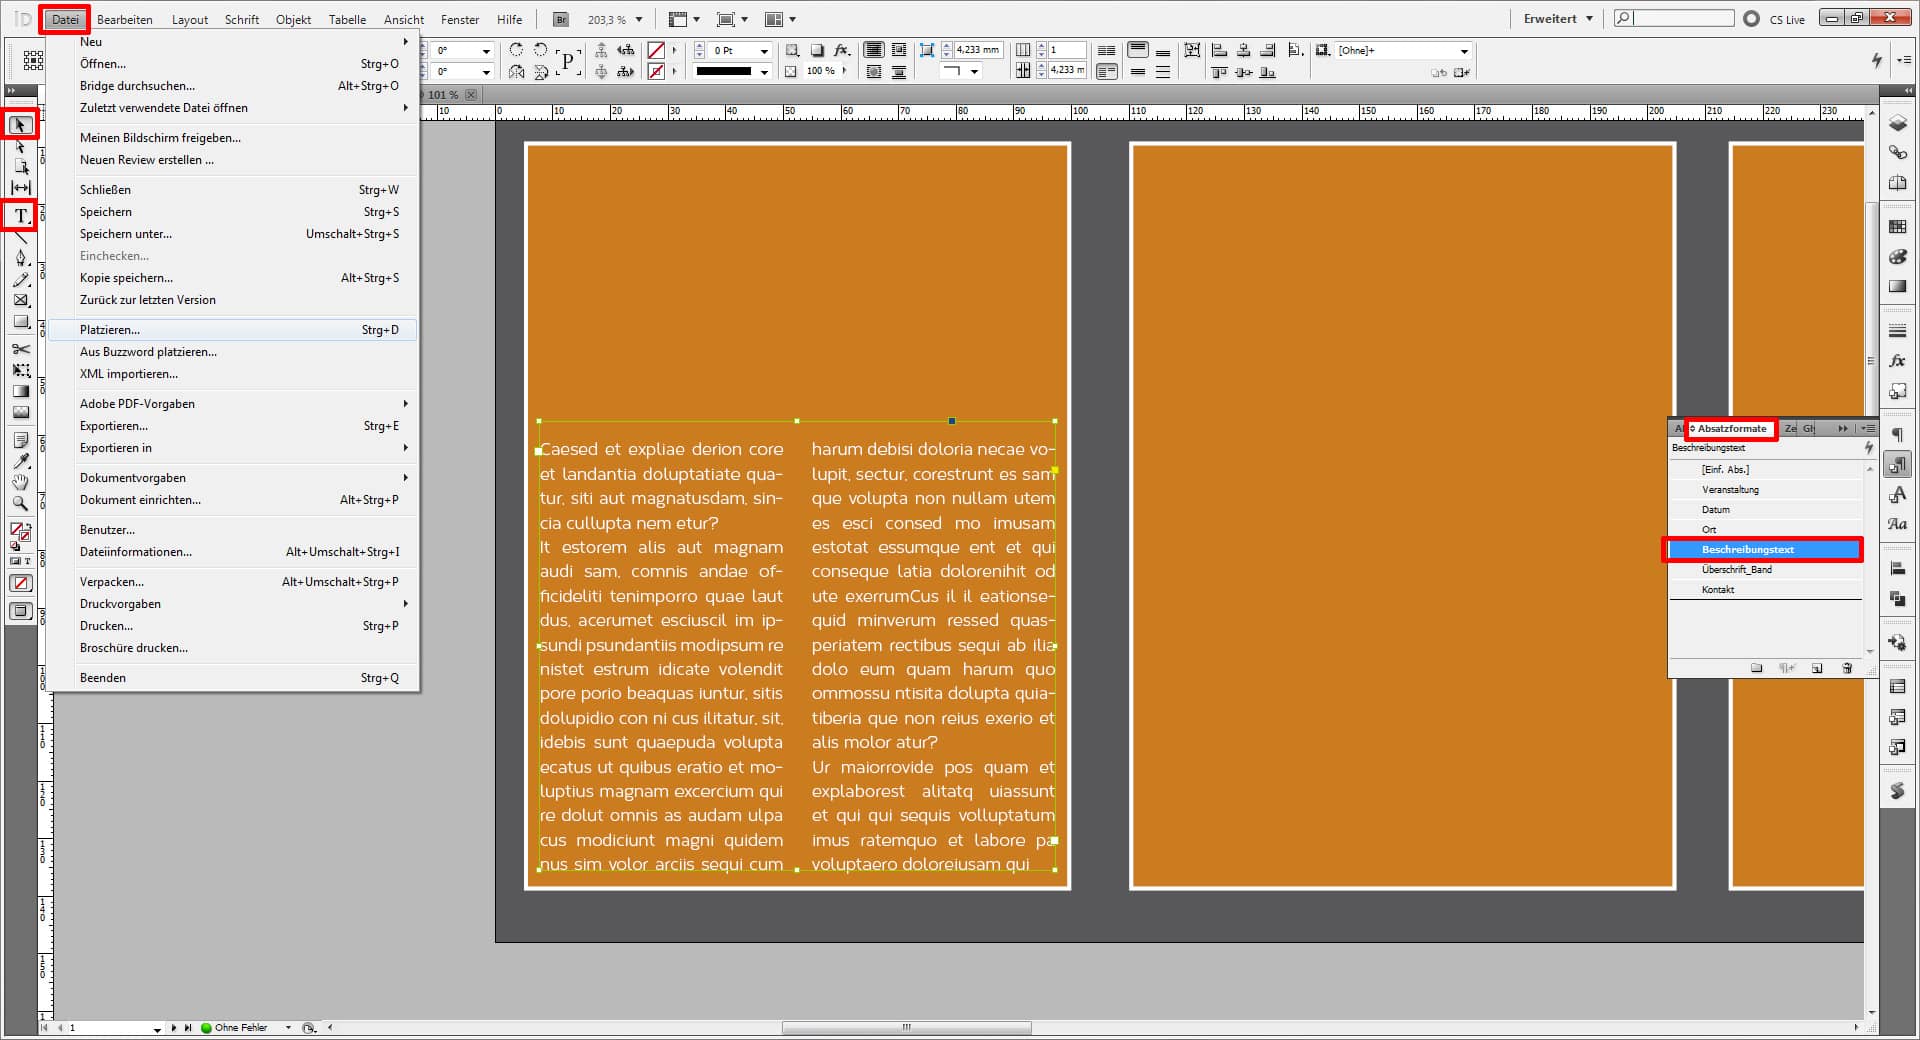Screen dimensions: 1920x1040
Task: Expand the Erweitert workspace dropdown
Action: click(1589, 19)
